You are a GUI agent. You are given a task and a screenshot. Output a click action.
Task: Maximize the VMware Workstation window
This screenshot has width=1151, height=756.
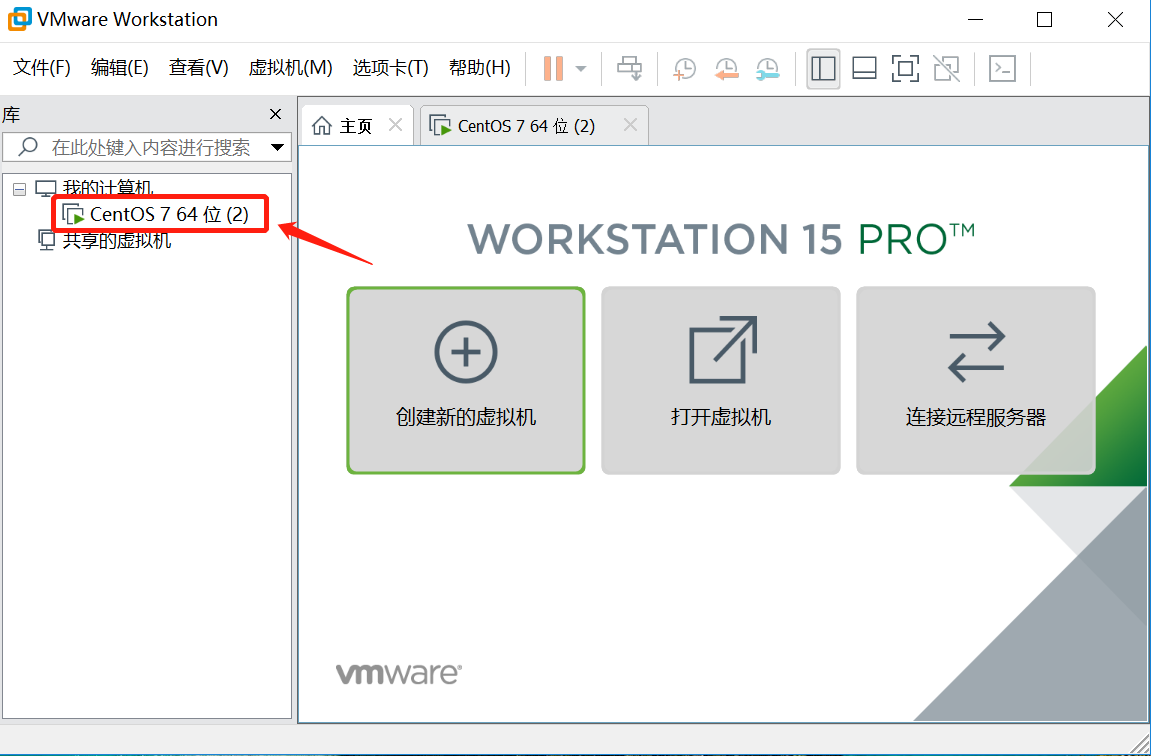[x=1045, y=20]
